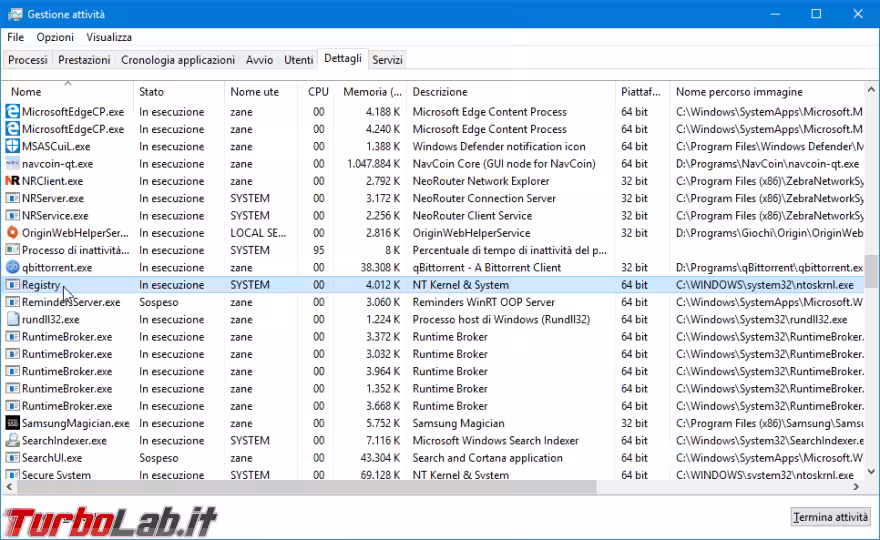Click the NRService.exe process icon

coord(12,216)
